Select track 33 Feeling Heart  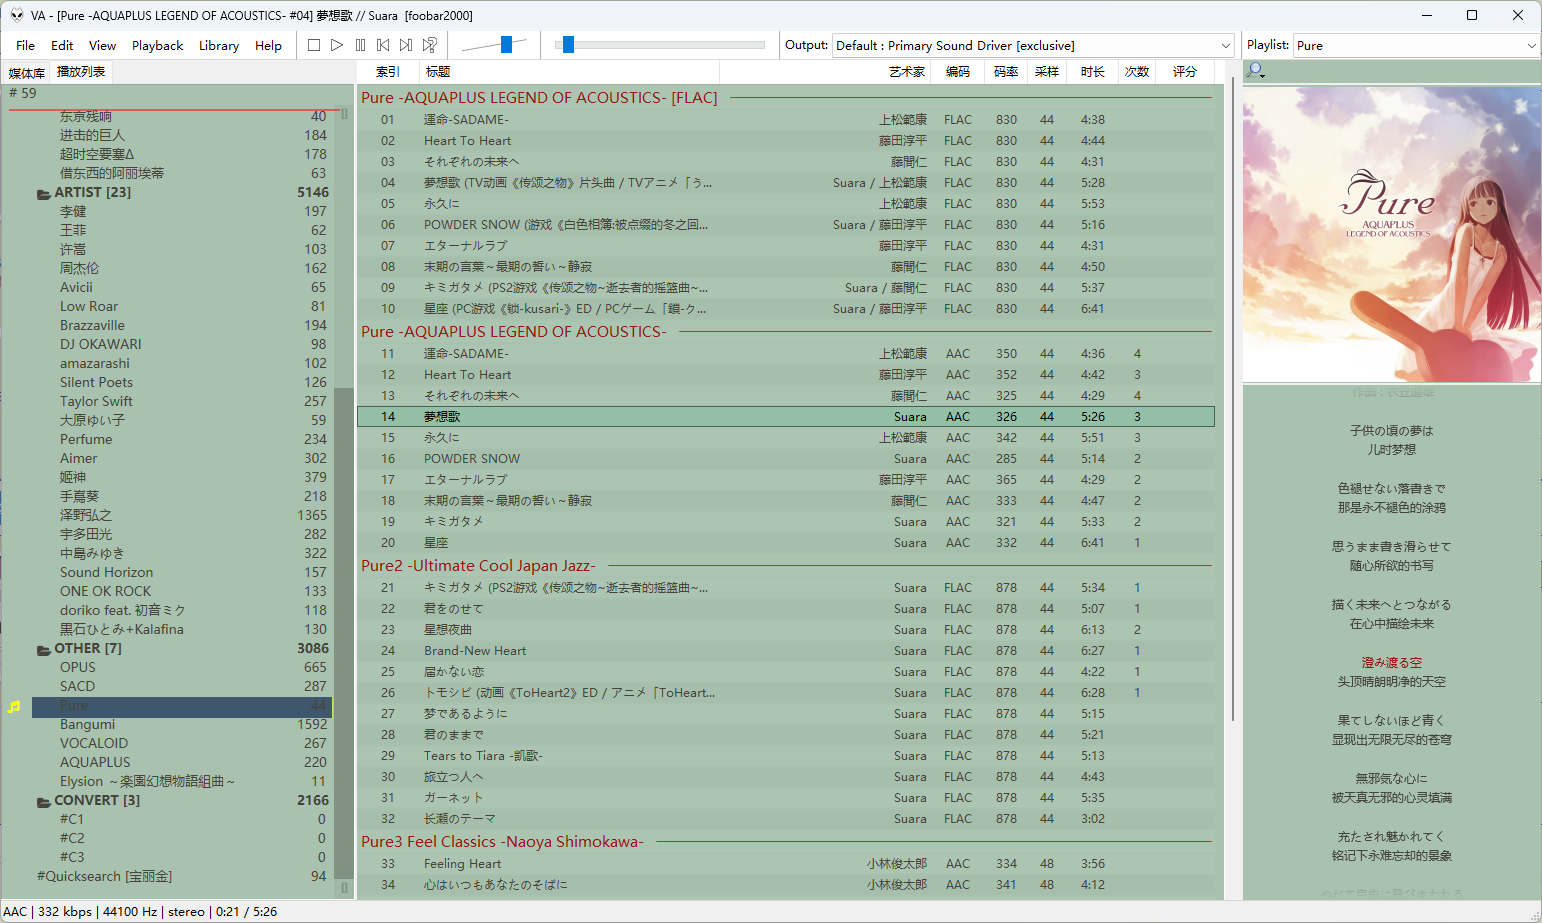click(786, 864)
